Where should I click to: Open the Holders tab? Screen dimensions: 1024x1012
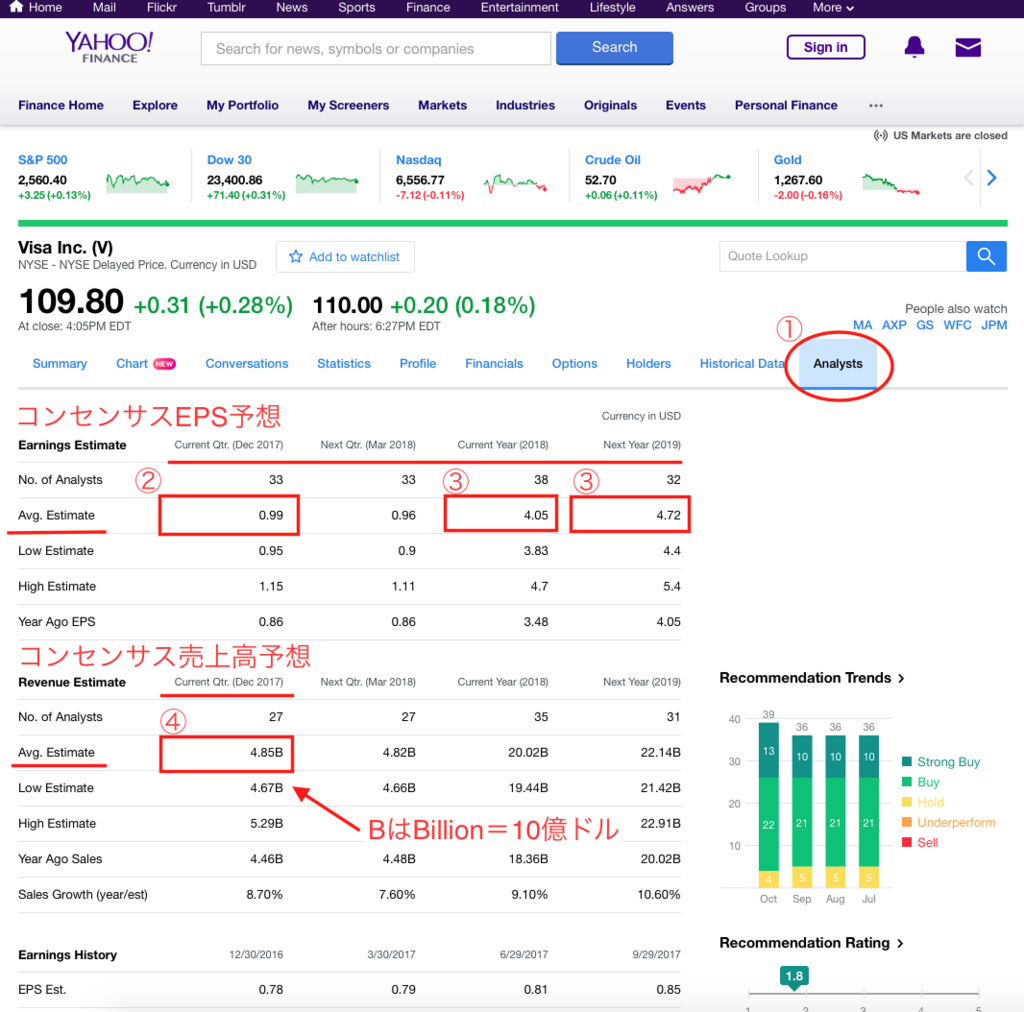pyautogui.click(x=648, y=364)
